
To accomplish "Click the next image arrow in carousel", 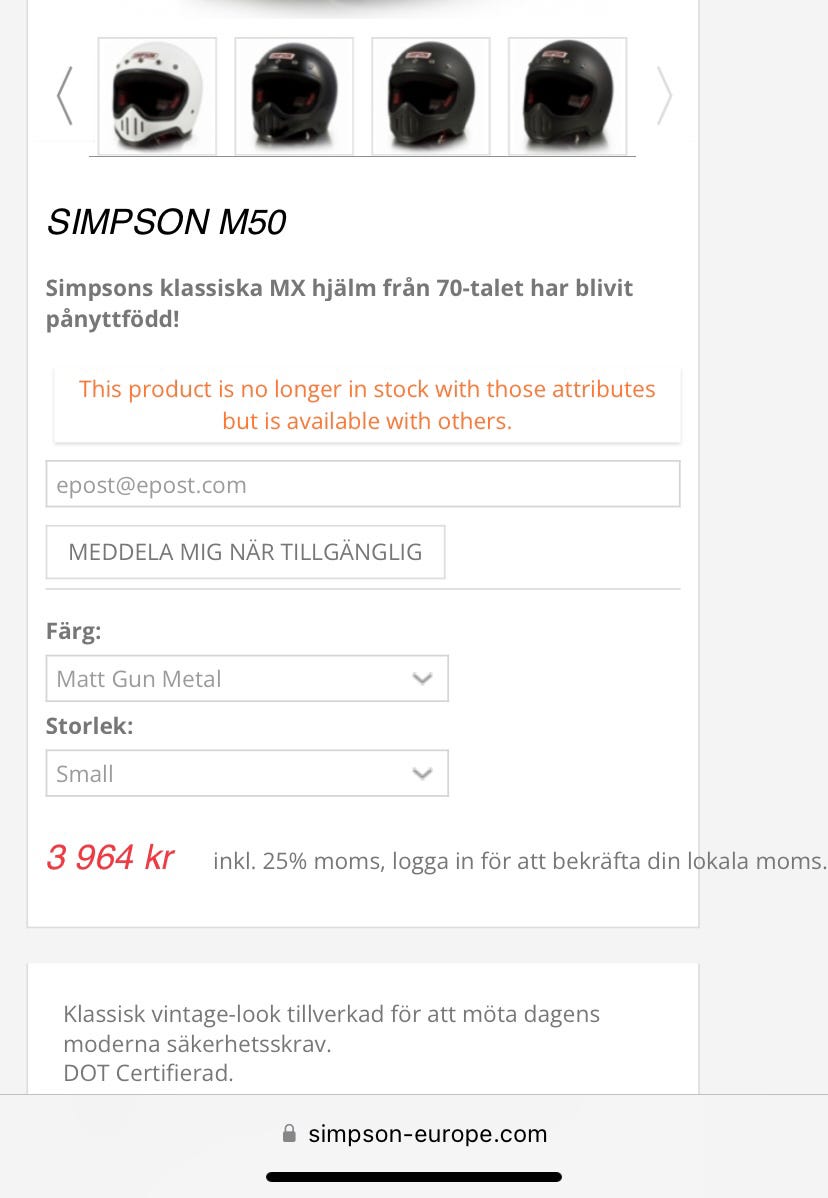I will (664, 96).
